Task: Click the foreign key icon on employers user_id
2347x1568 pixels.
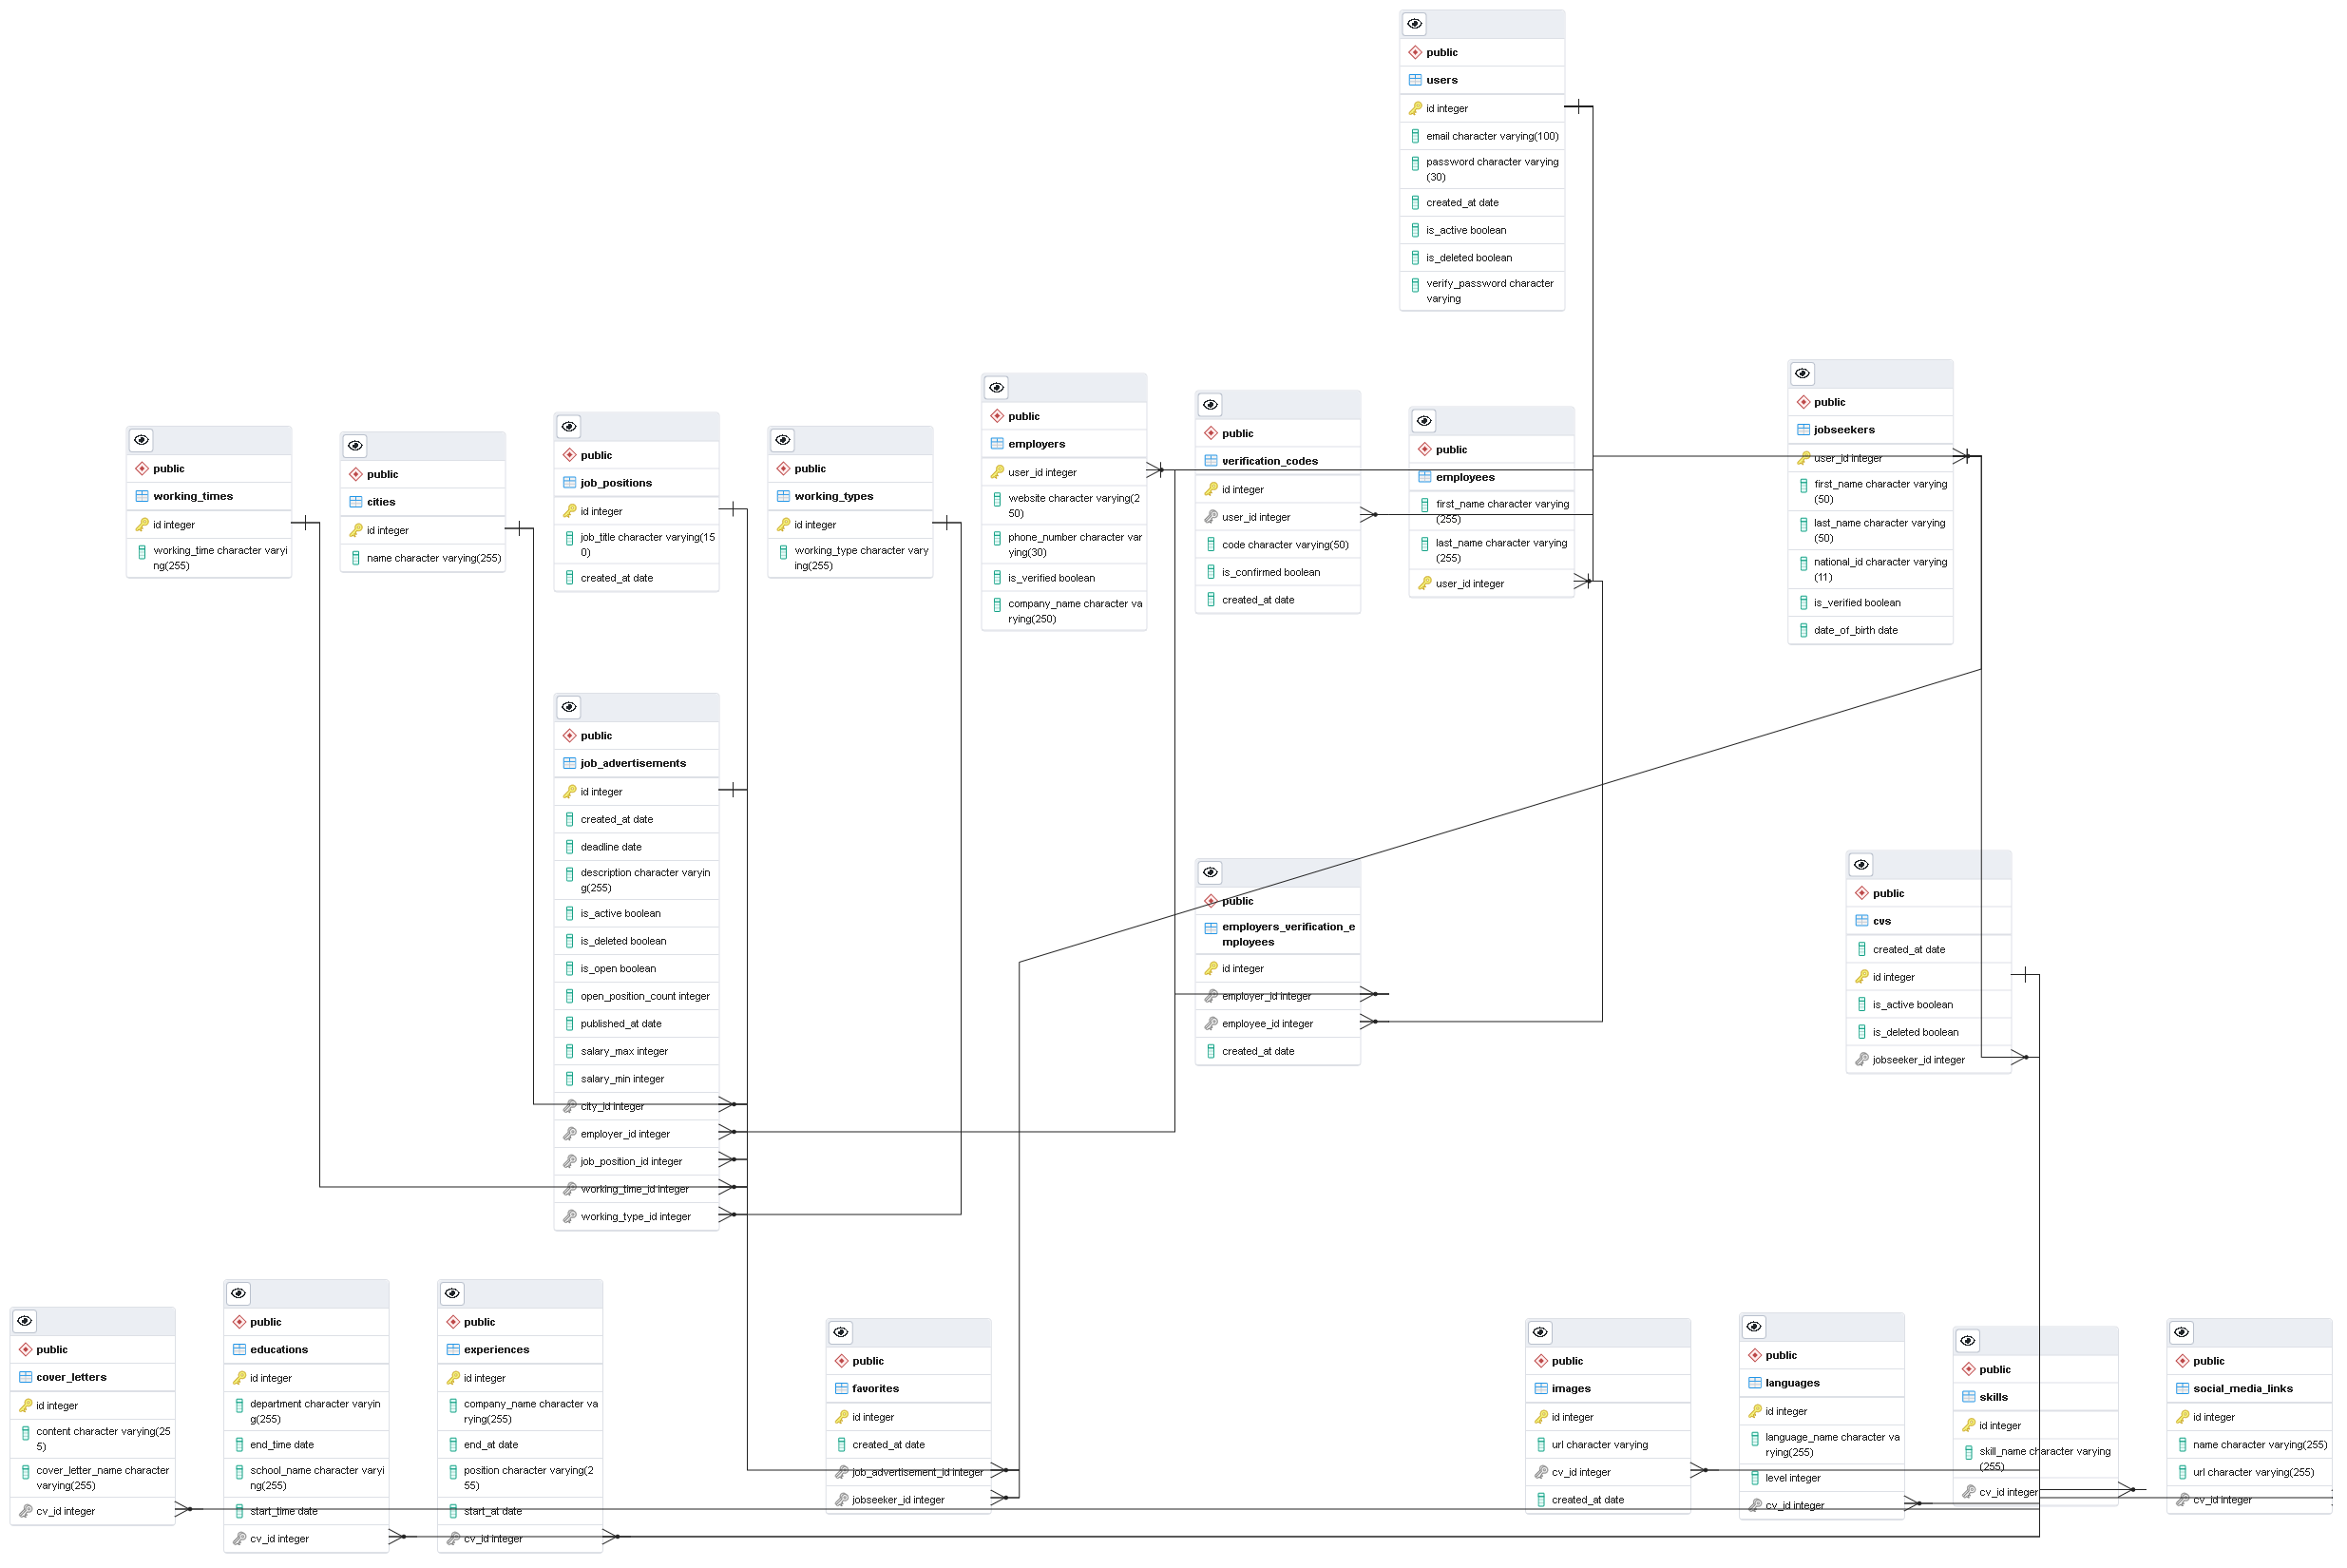Action: pos(998,472)
